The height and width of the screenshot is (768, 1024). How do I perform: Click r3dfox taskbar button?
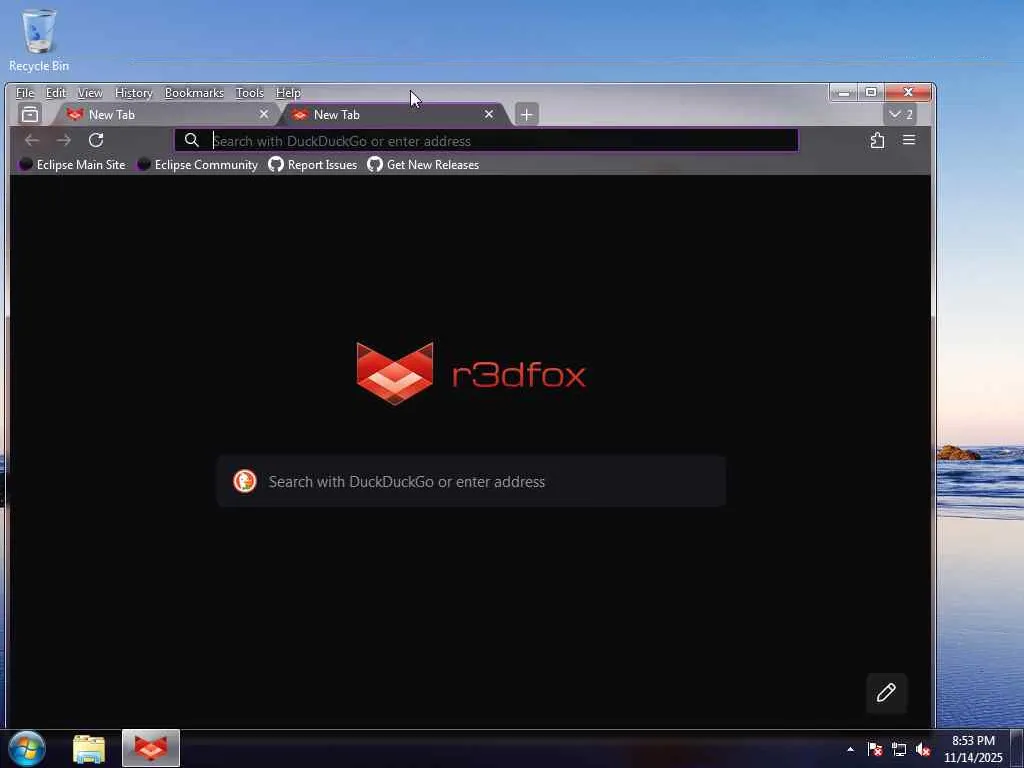151,748
